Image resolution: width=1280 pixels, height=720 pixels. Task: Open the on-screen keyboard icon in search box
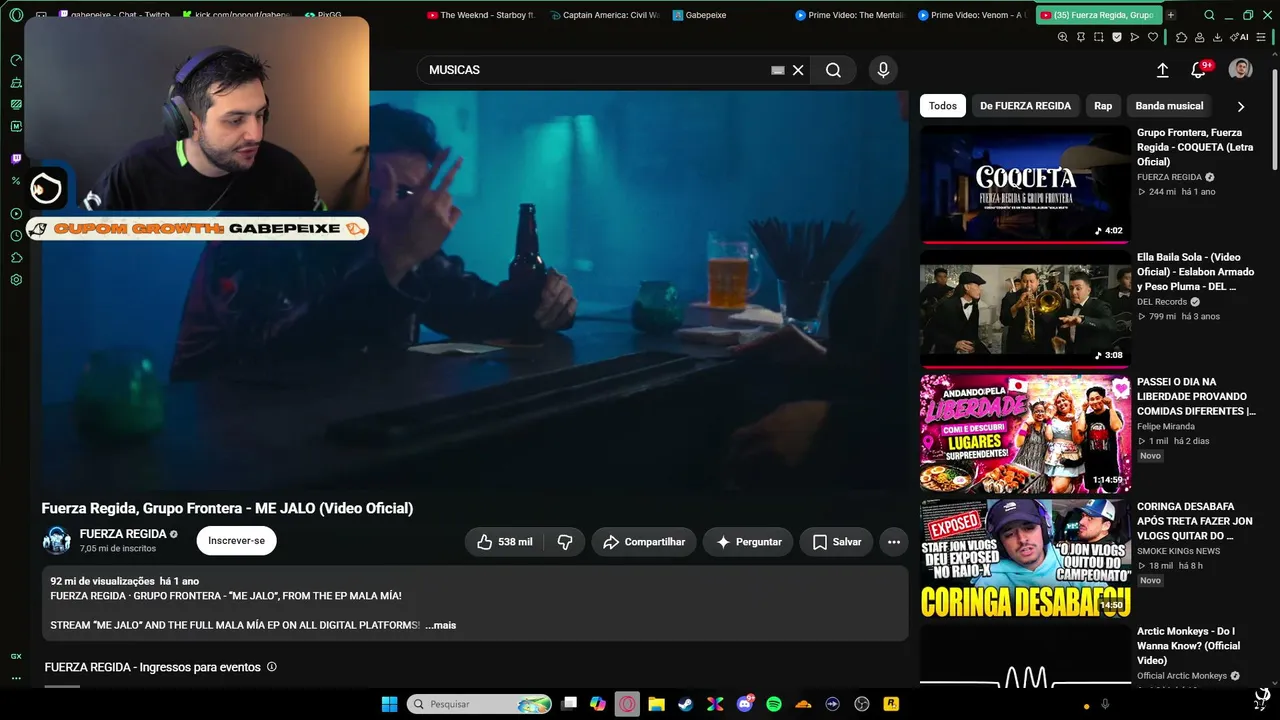point(778,70)
